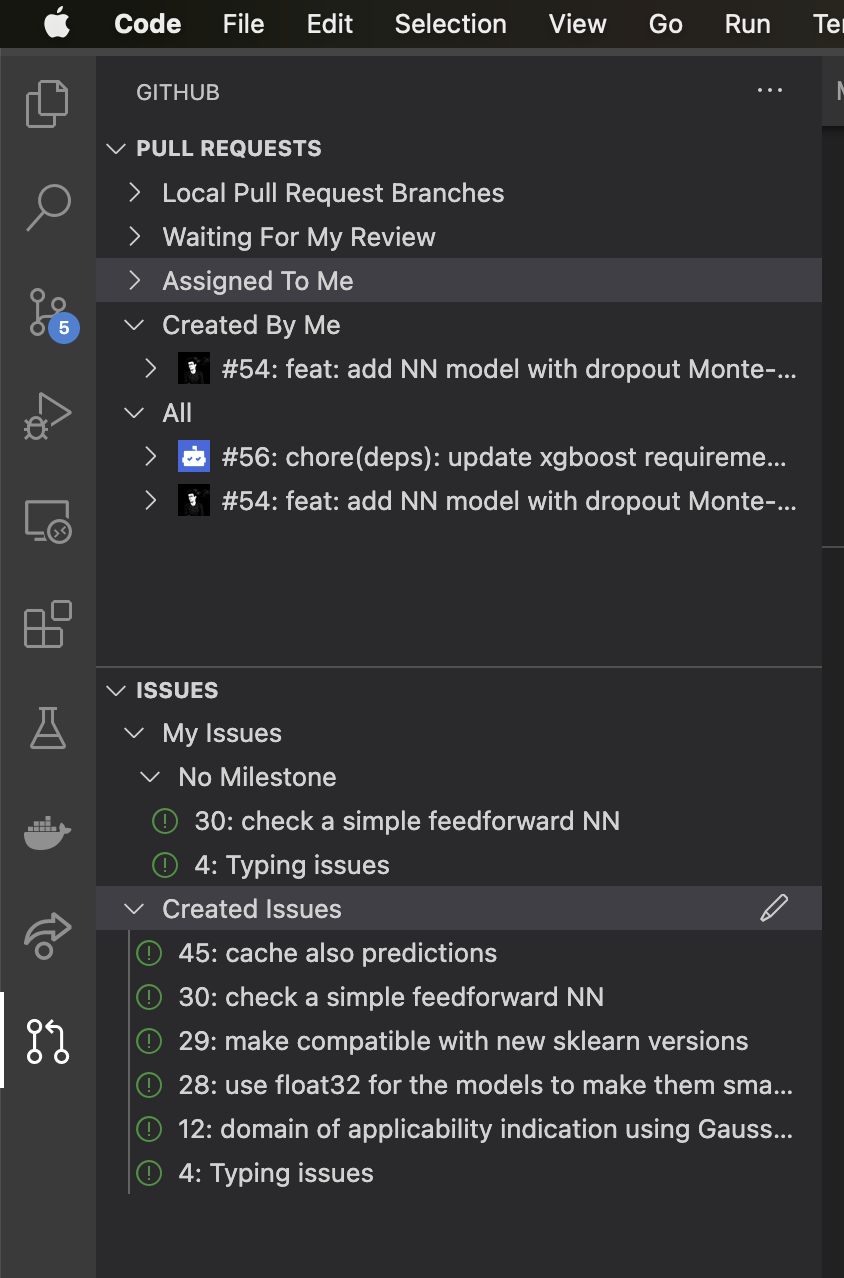Expand PR #54 chevron under All

pyautogui.click(x=151, y=500)
